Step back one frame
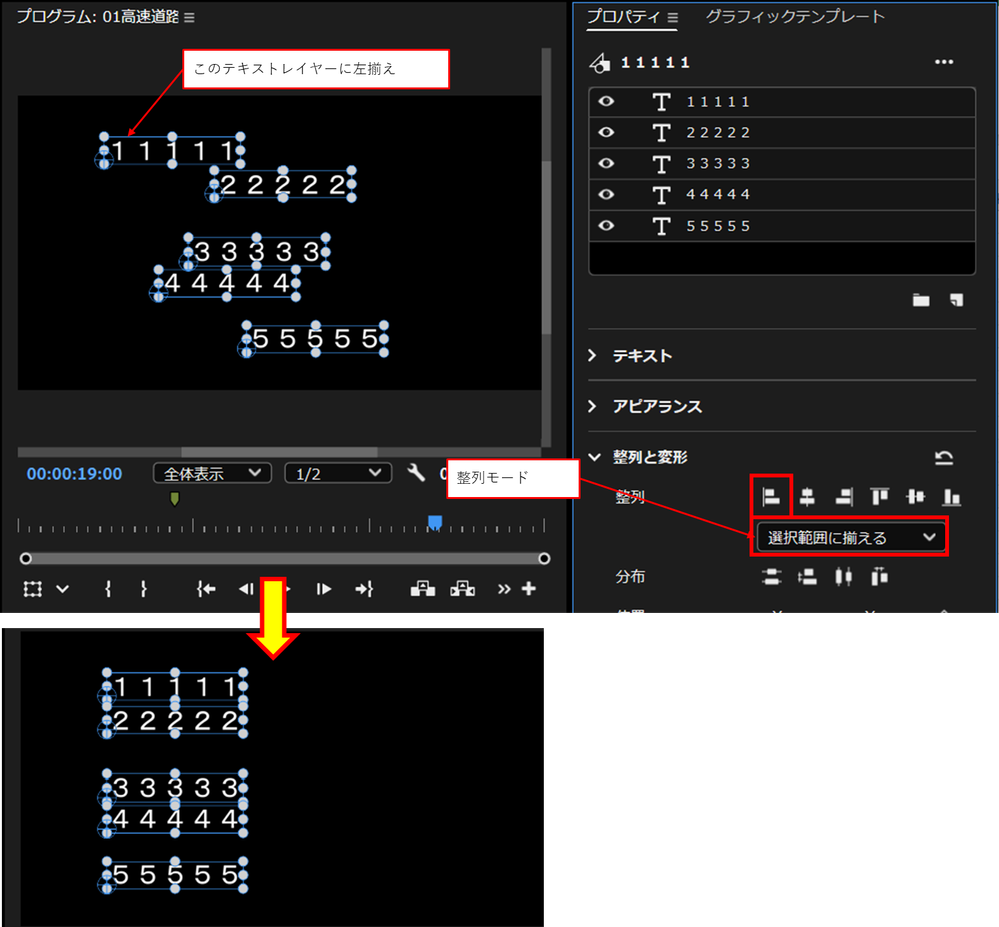This screenshot has height=927, width=999. [x=246, y=589]
